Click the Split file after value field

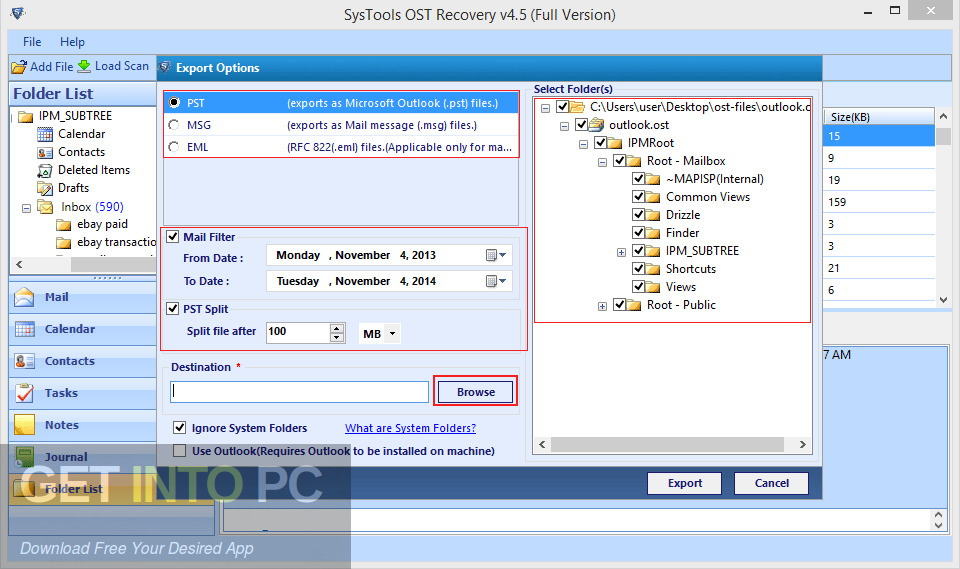pos(298,332)
